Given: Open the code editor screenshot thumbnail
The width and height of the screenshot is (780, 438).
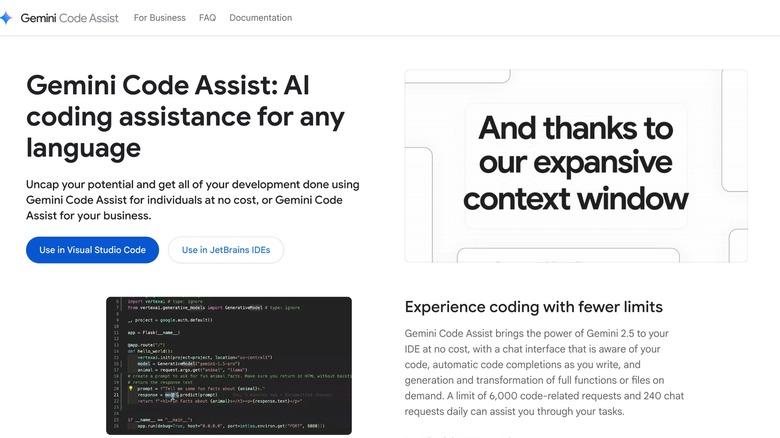Looking at the screenshot, I should 229,366.
